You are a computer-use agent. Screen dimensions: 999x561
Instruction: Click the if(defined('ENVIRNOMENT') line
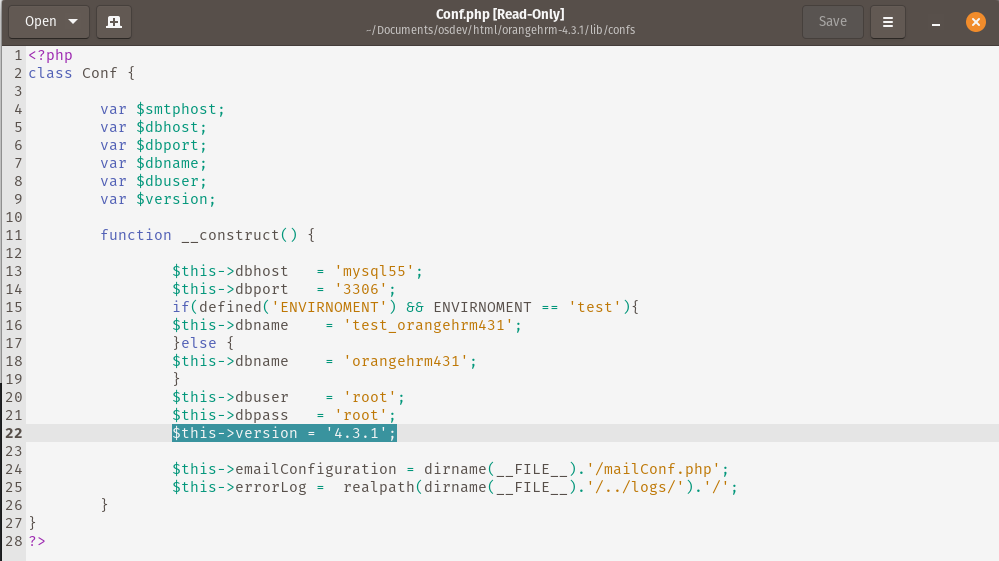(x=405, y=307)
